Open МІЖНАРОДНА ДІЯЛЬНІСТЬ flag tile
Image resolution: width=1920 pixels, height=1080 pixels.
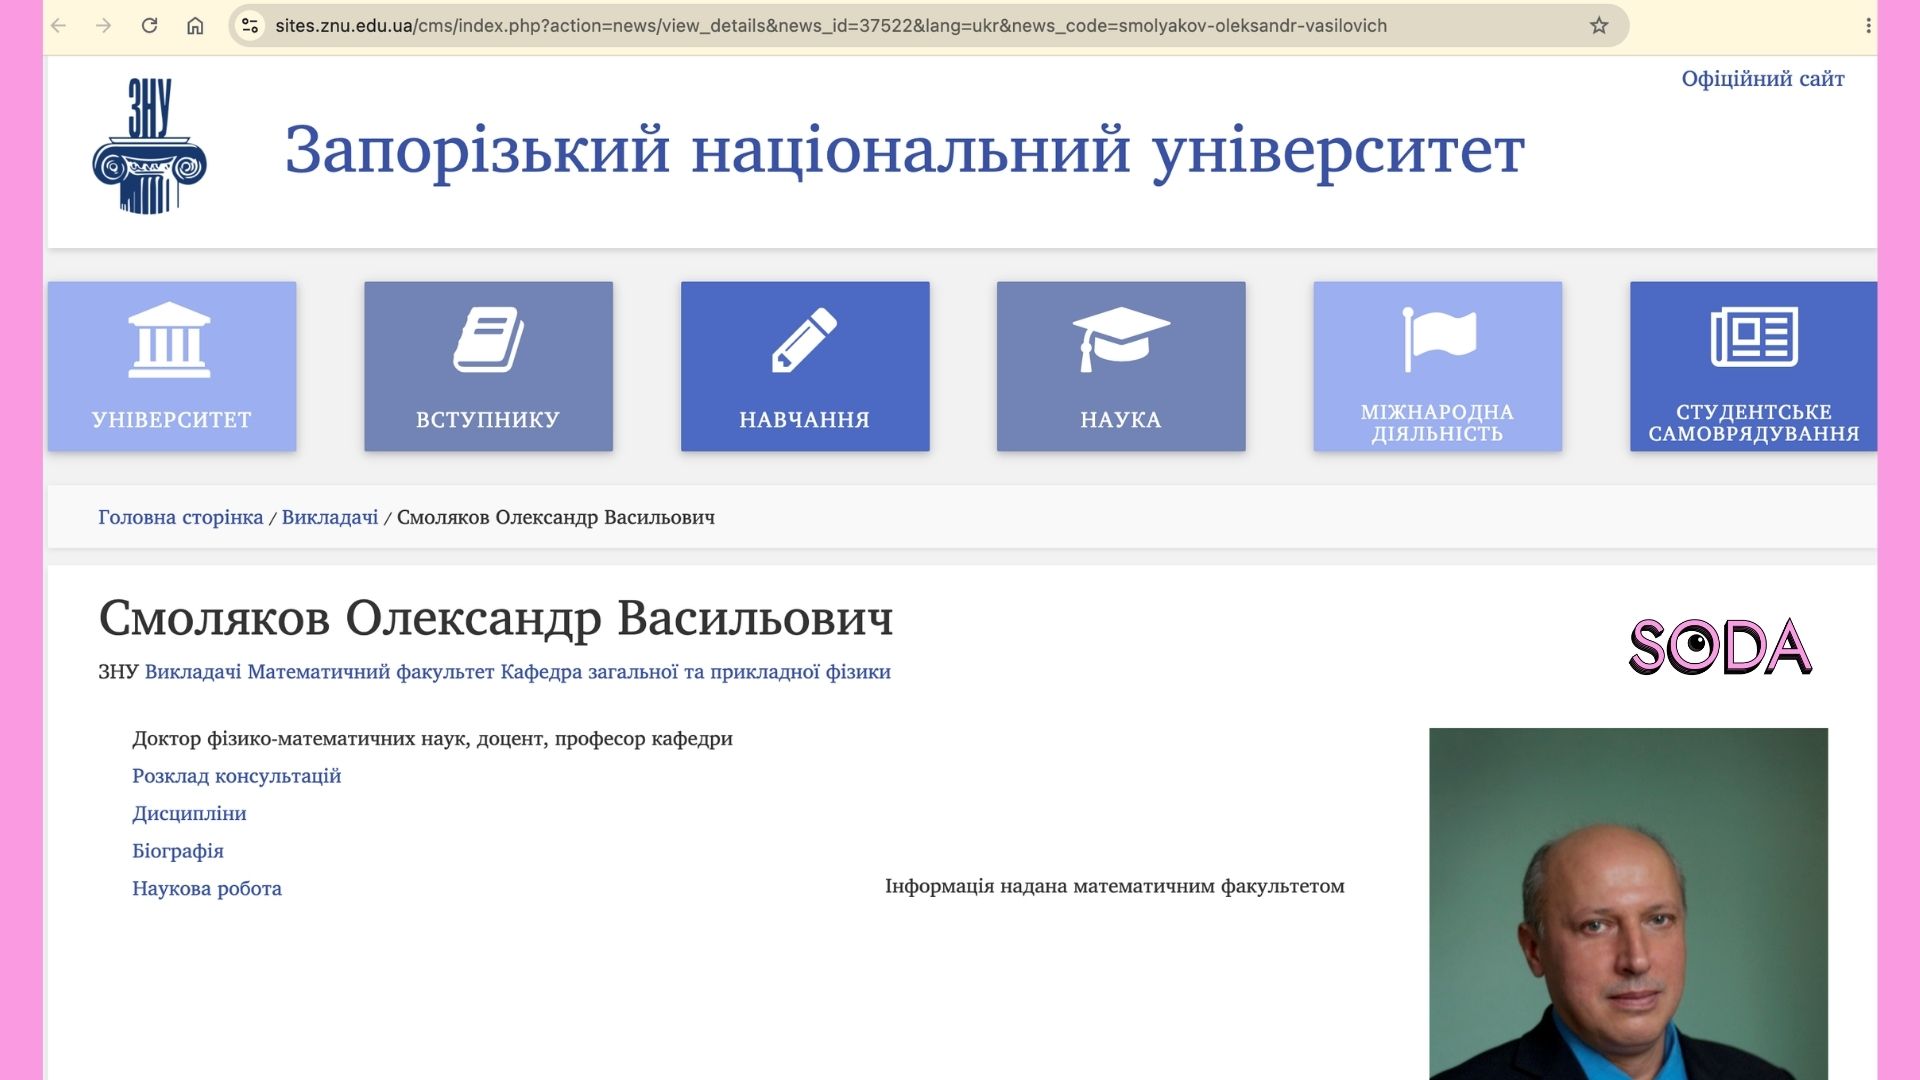(1438, 366)
